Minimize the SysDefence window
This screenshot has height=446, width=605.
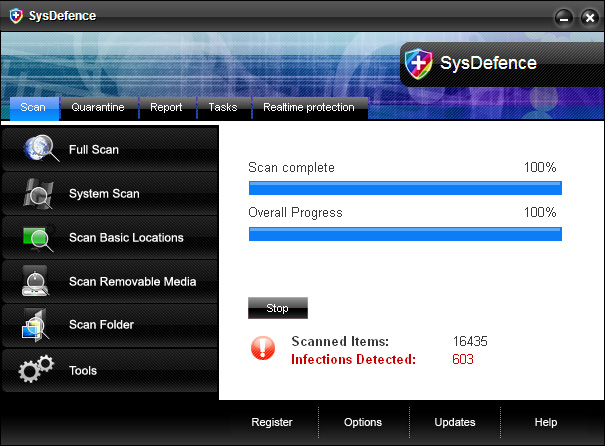[564, 18]
